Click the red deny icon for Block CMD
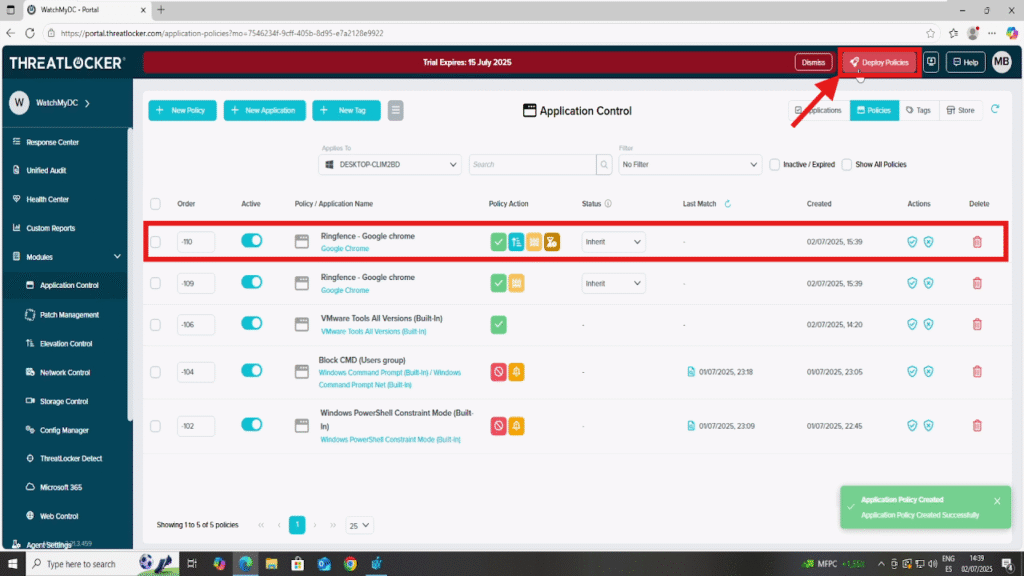 click(x=498, y=372)
